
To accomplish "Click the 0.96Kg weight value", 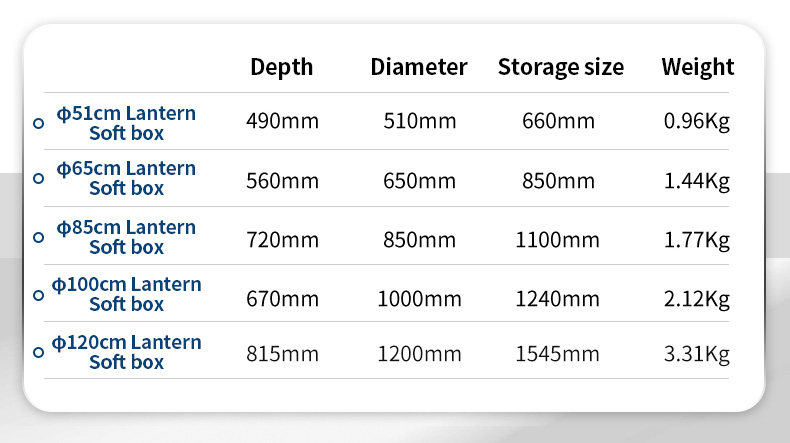I will [x=696, y=121].
